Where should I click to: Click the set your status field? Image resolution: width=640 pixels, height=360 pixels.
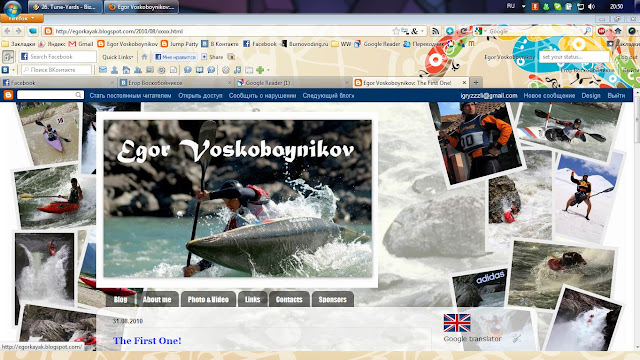pos(574,57)
